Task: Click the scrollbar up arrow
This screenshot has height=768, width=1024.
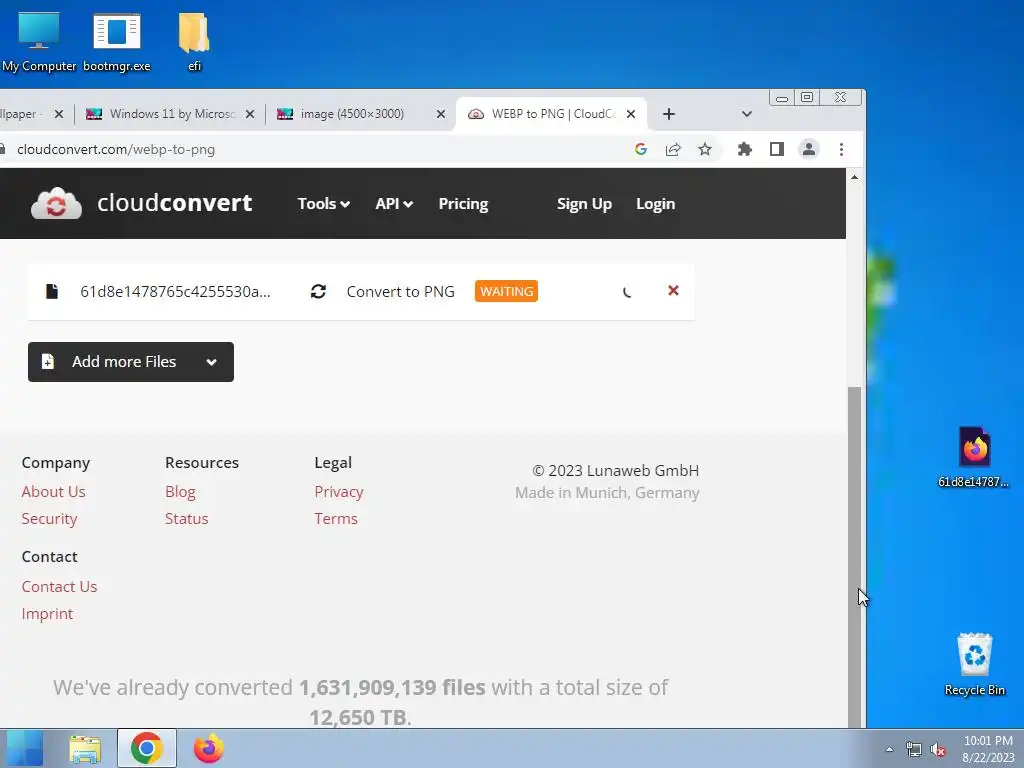Action: click(854, 178)
